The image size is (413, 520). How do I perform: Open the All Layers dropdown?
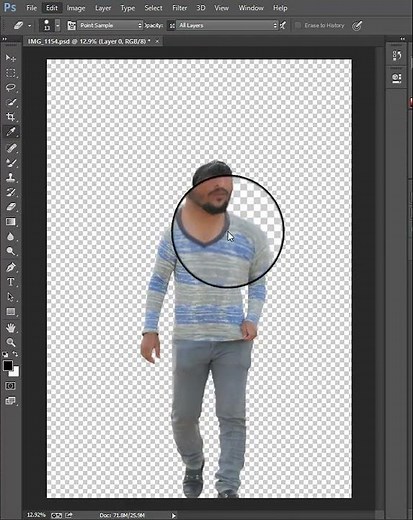[227, 25]
